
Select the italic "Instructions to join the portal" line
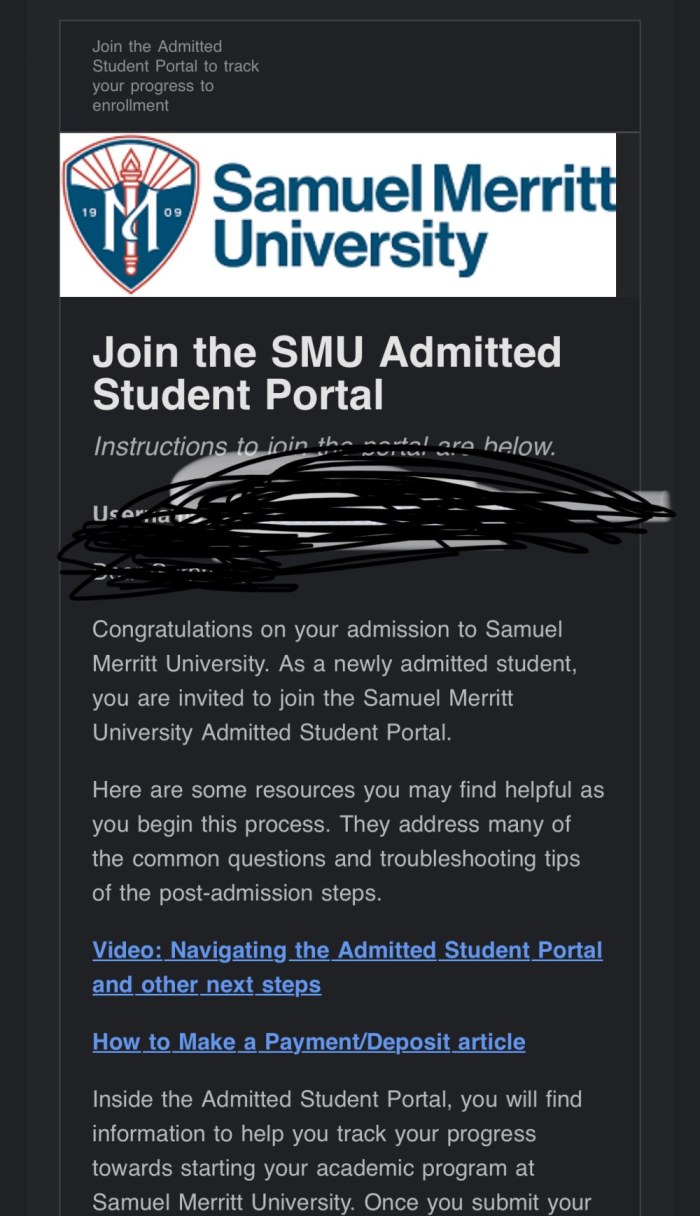pyautogui.click(x=323, y=446)
